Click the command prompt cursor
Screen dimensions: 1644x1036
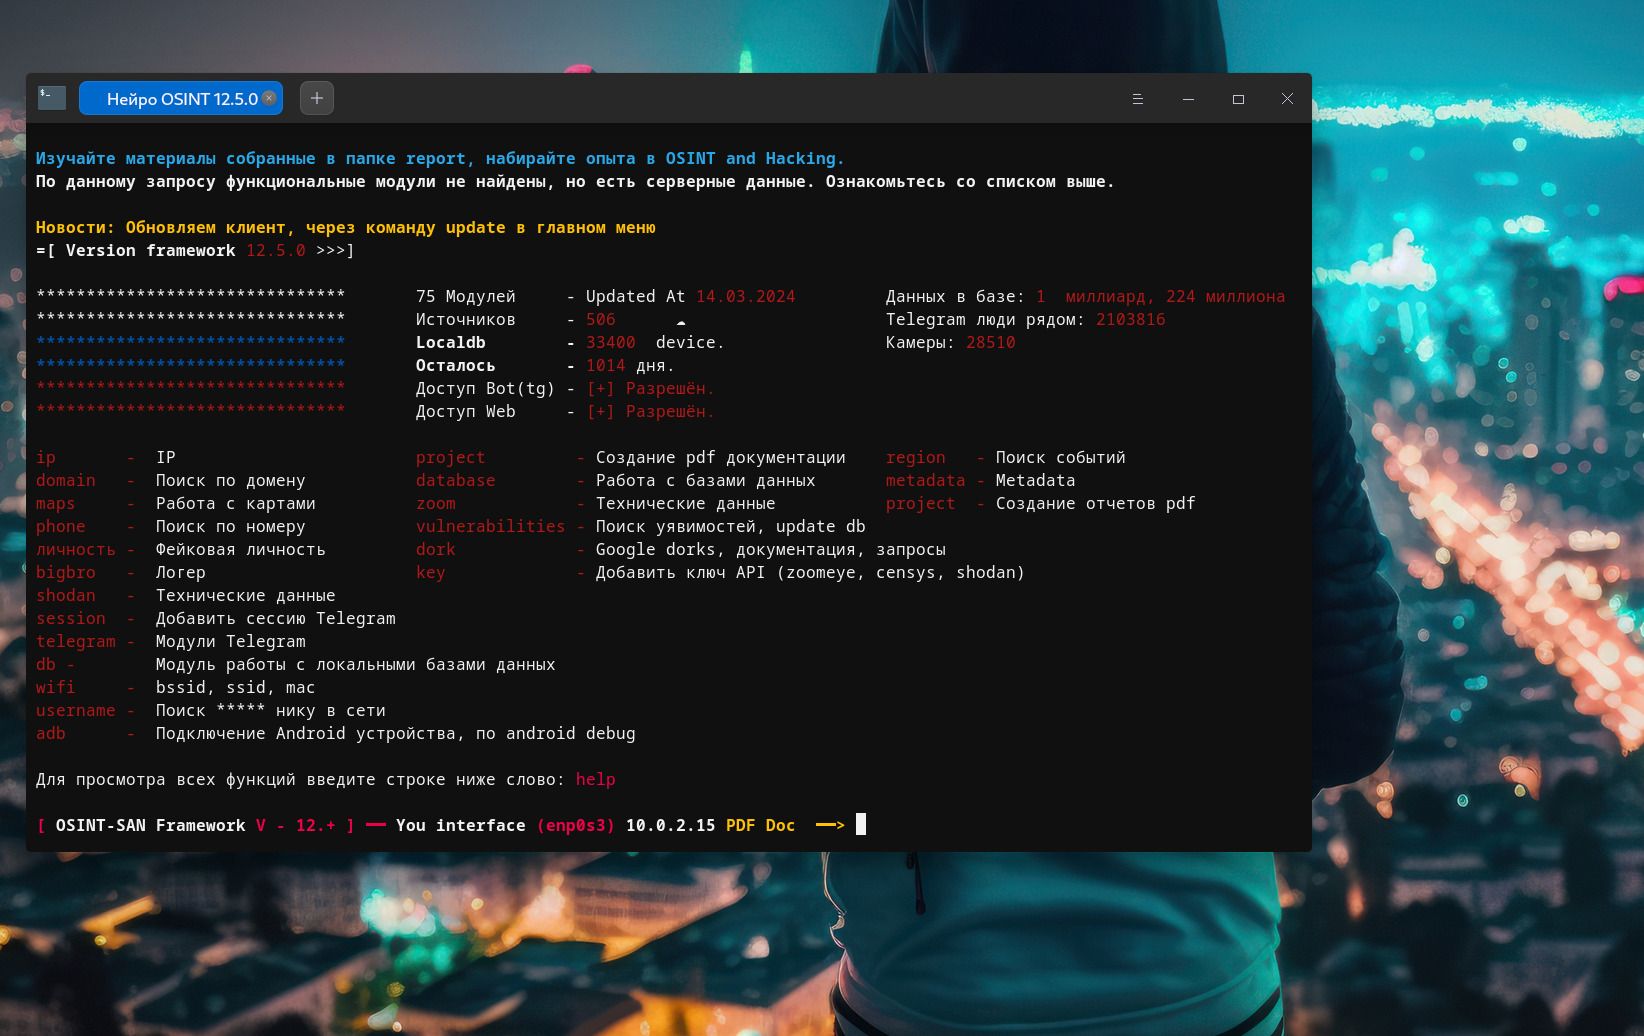(x=861, y=824)
